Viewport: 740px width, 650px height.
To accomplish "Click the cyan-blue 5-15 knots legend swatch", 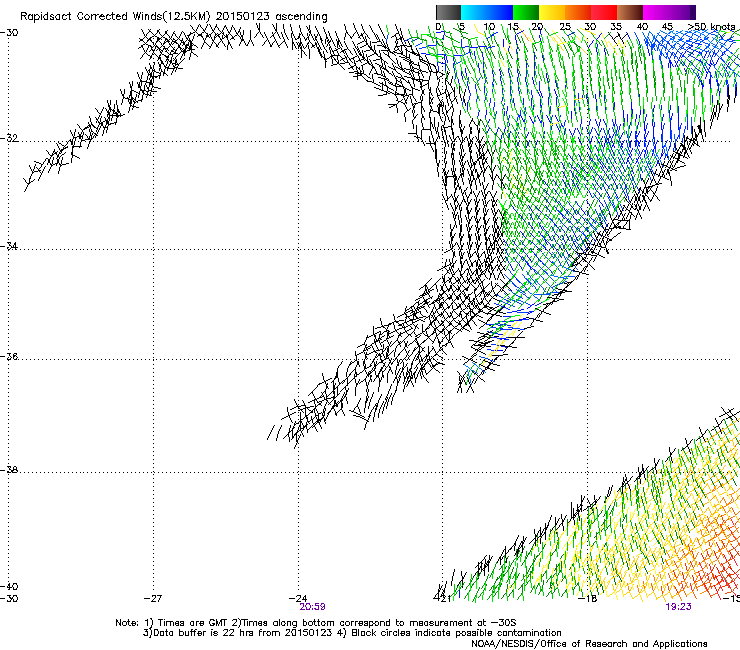I will coord(487,12).
